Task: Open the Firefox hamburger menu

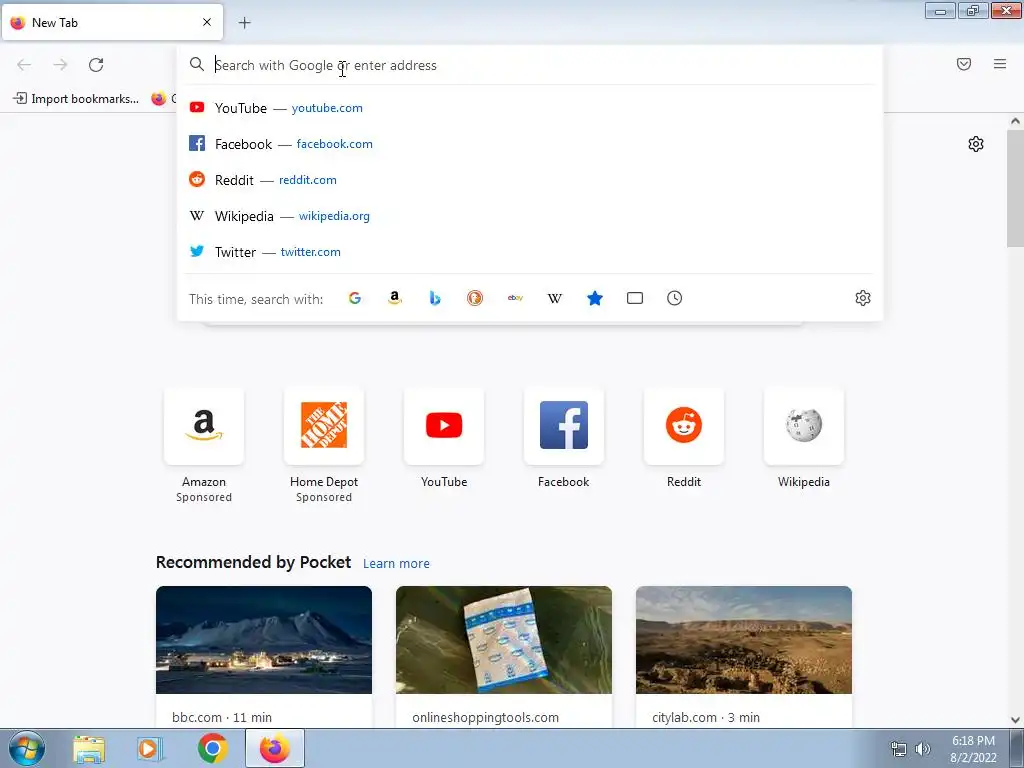Action: (x=1000, y=64)
